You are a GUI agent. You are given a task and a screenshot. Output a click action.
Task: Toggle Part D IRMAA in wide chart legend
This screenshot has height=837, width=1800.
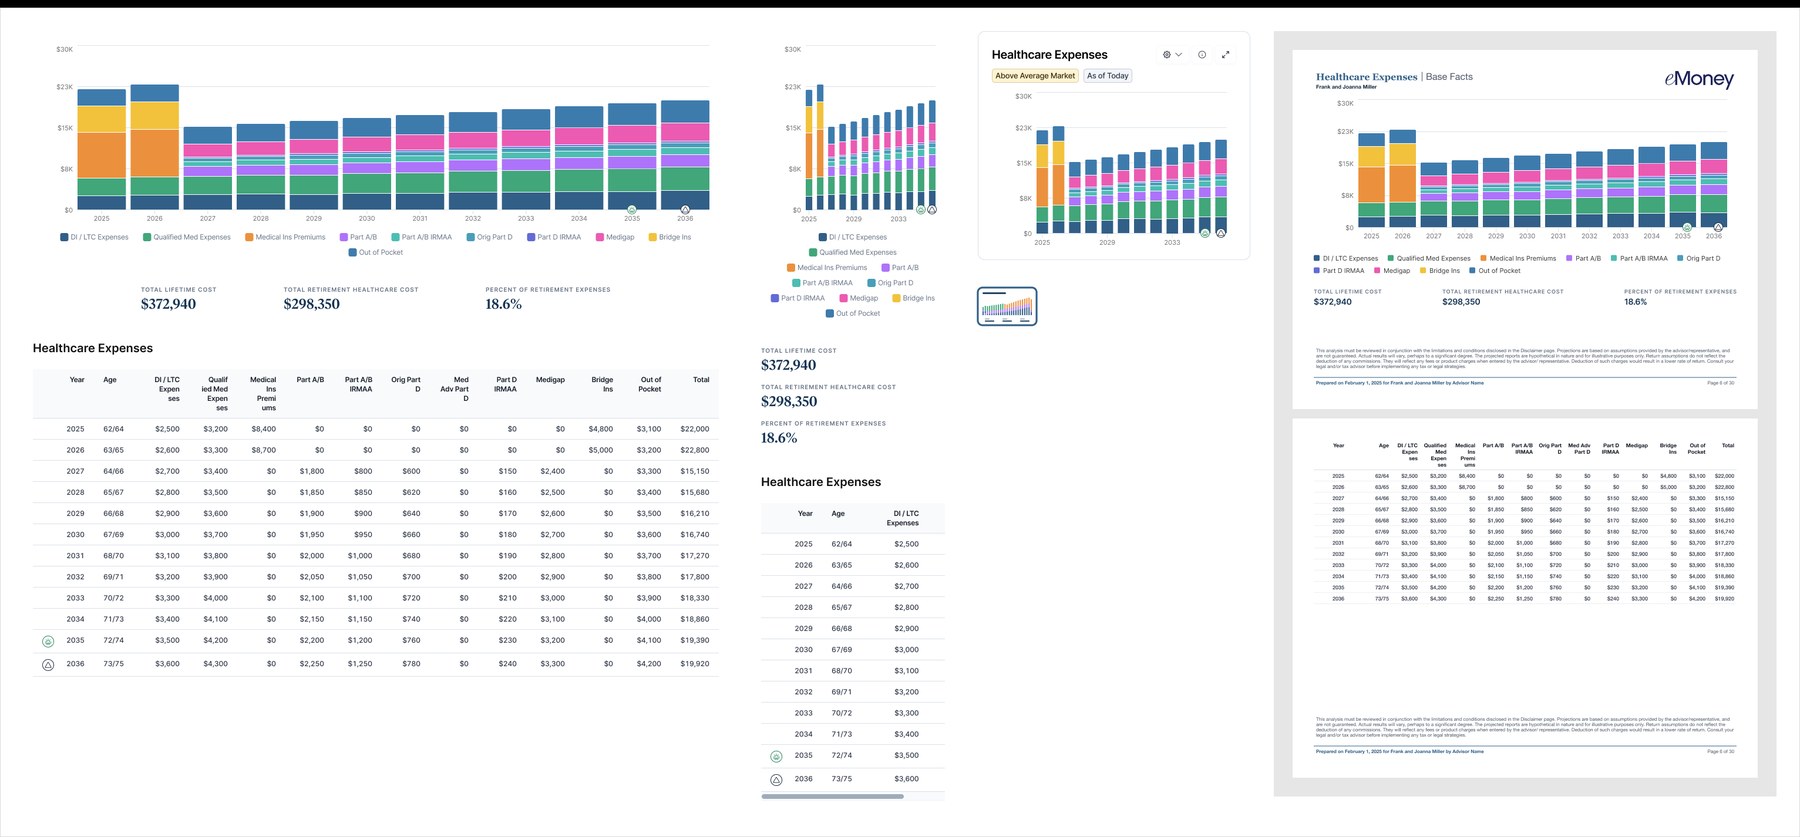[x=554, y=237]
